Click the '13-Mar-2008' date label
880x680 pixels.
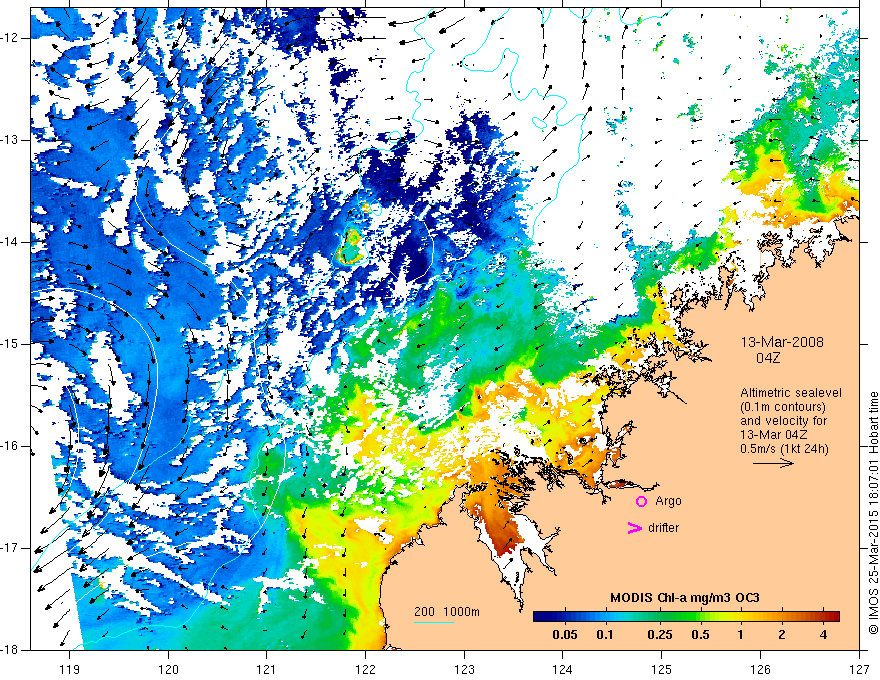(x=782, y=342)
